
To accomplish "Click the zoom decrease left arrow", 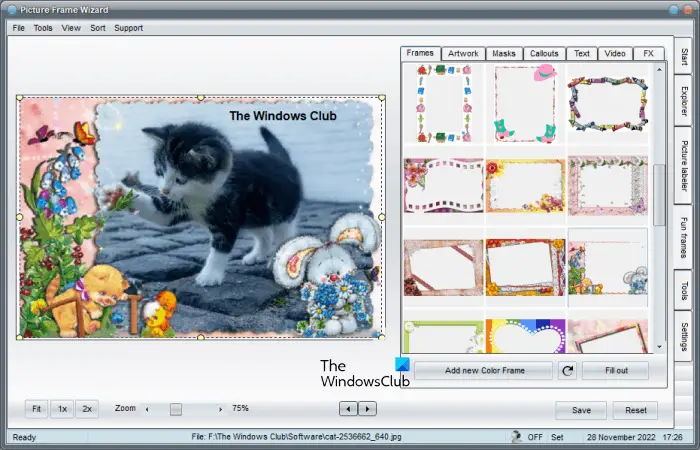I will pyautogui.click(x=147, y=409).
